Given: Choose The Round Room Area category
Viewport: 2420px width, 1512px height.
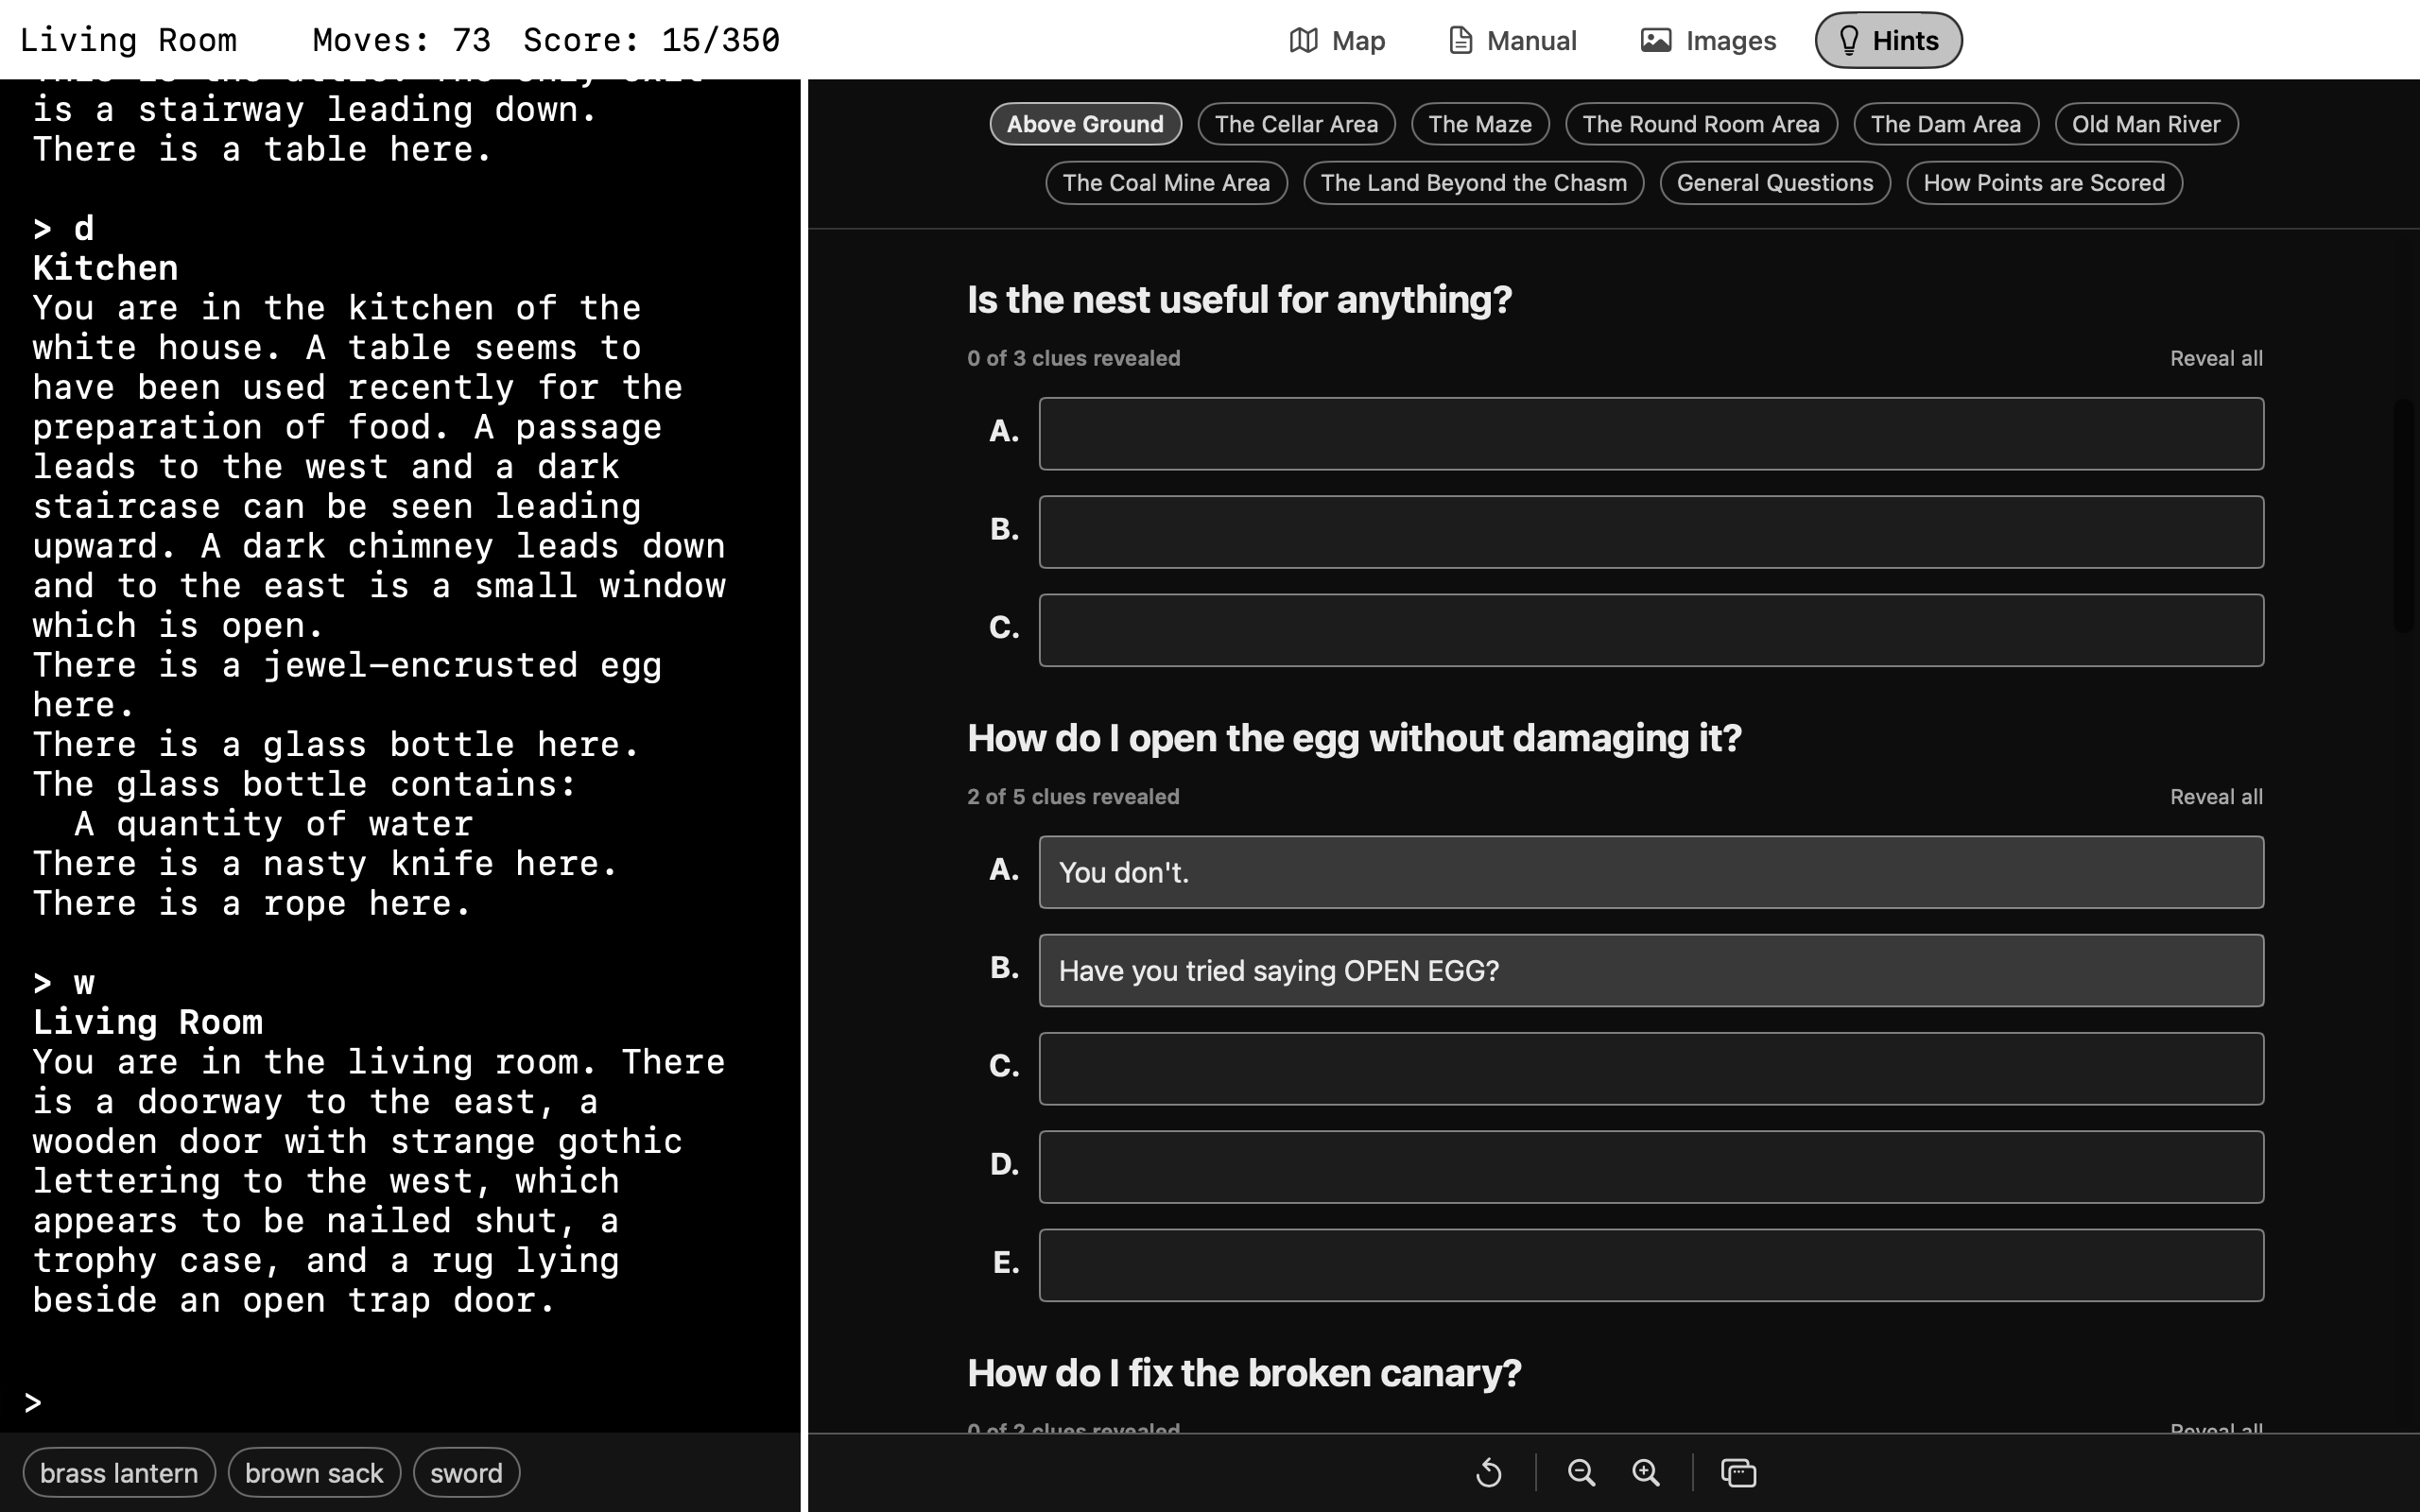Looking at the screenshot, I should [1701, 124].
